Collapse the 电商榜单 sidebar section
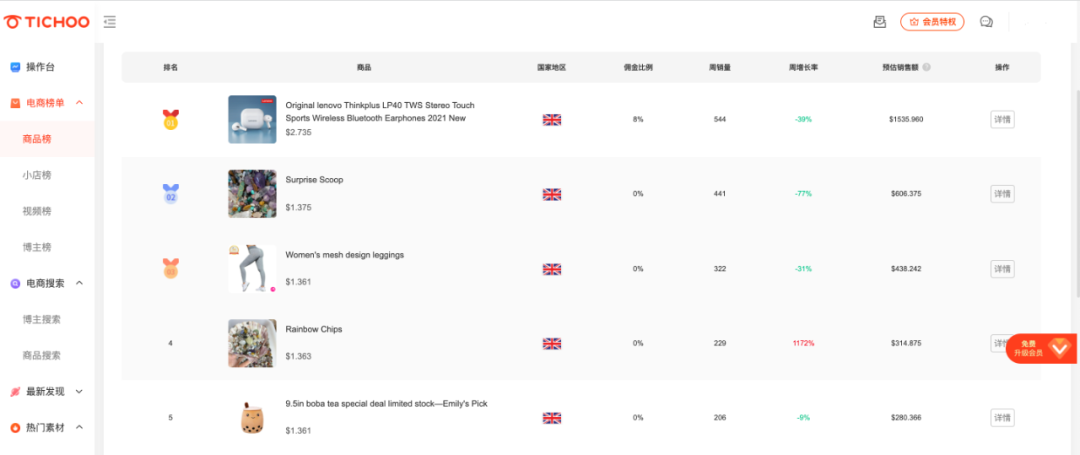Screen dimensions: 1080x455 click(x=79, y=103)
